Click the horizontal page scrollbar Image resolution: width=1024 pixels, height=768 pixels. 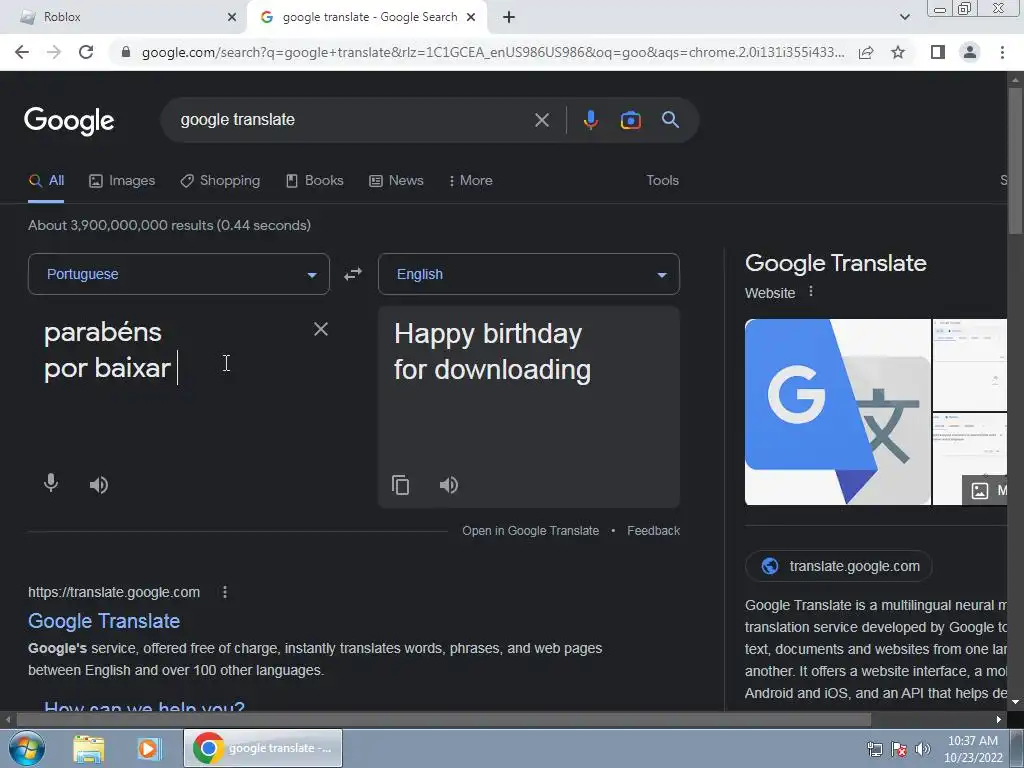(x=443, y=720)
